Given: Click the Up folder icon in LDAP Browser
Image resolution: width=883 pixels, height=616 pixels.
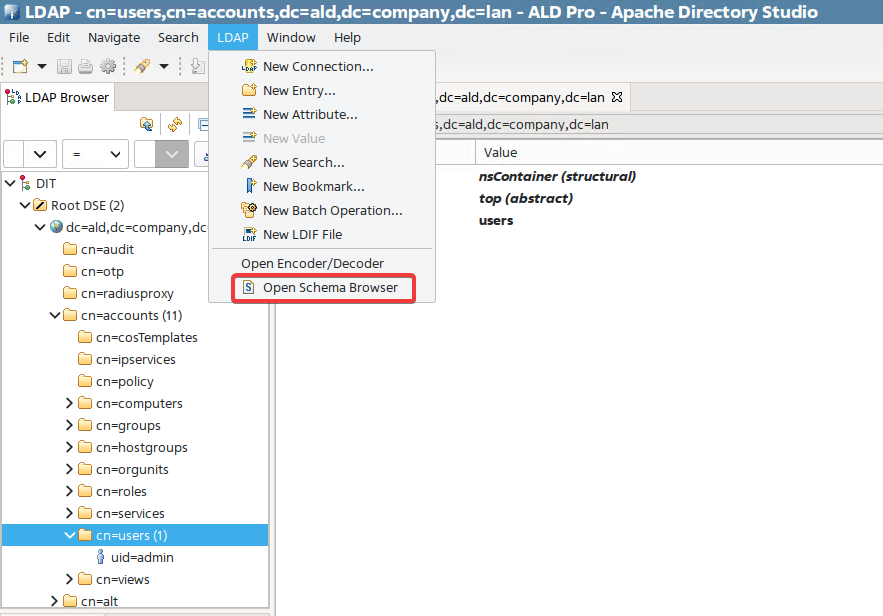Looking at the screenshot, I should 146,124.
